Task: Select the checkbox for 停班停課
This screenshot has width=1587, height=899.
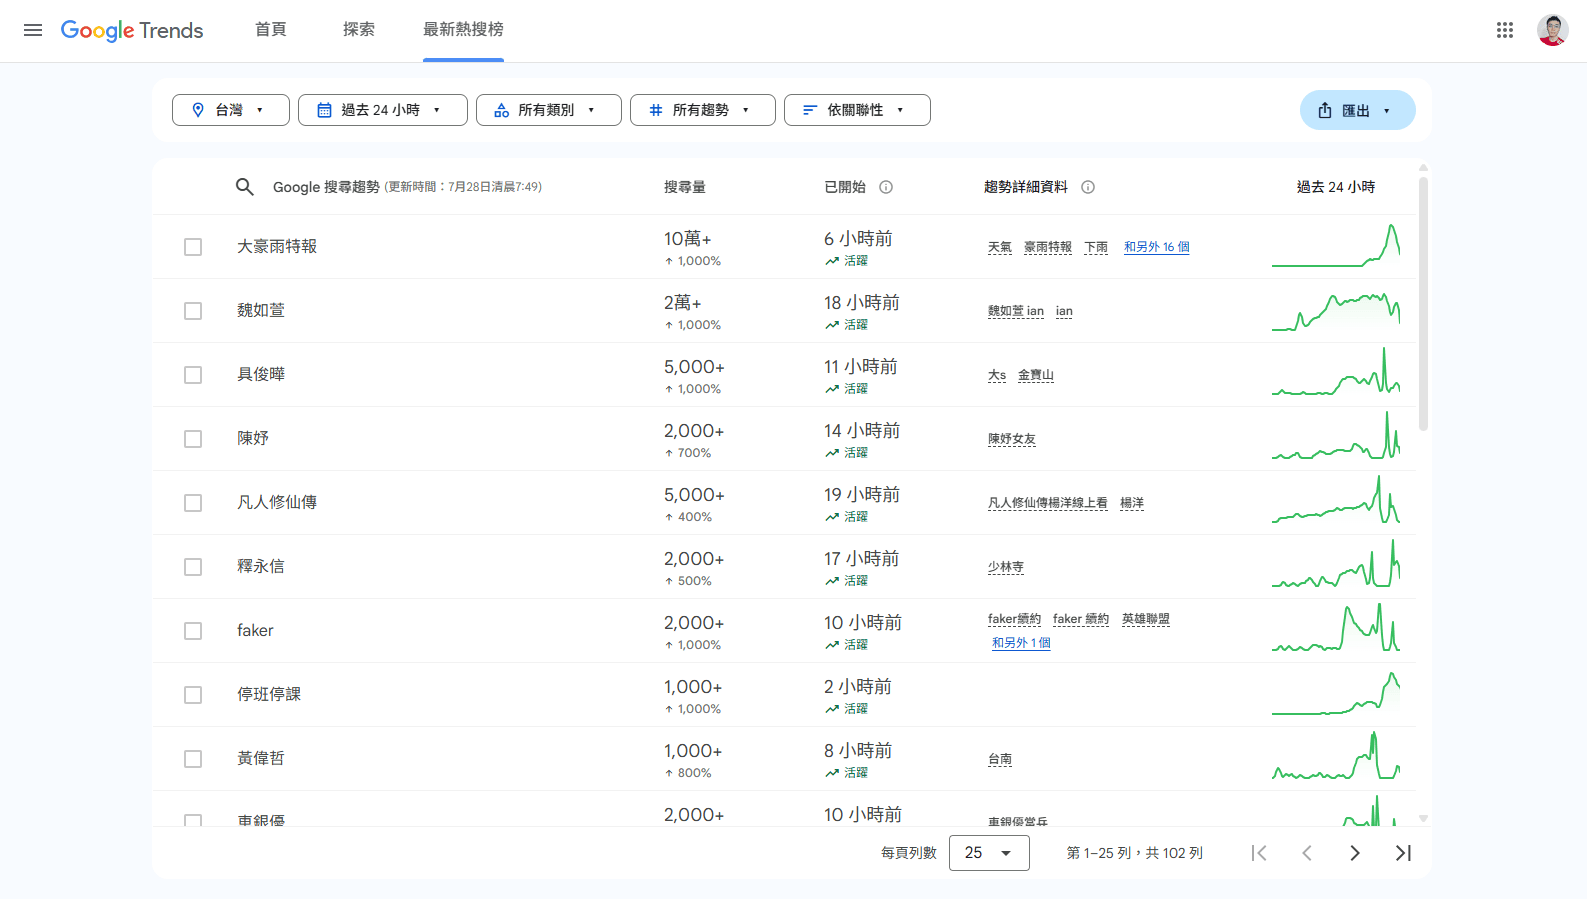Action: pos(193,695)
